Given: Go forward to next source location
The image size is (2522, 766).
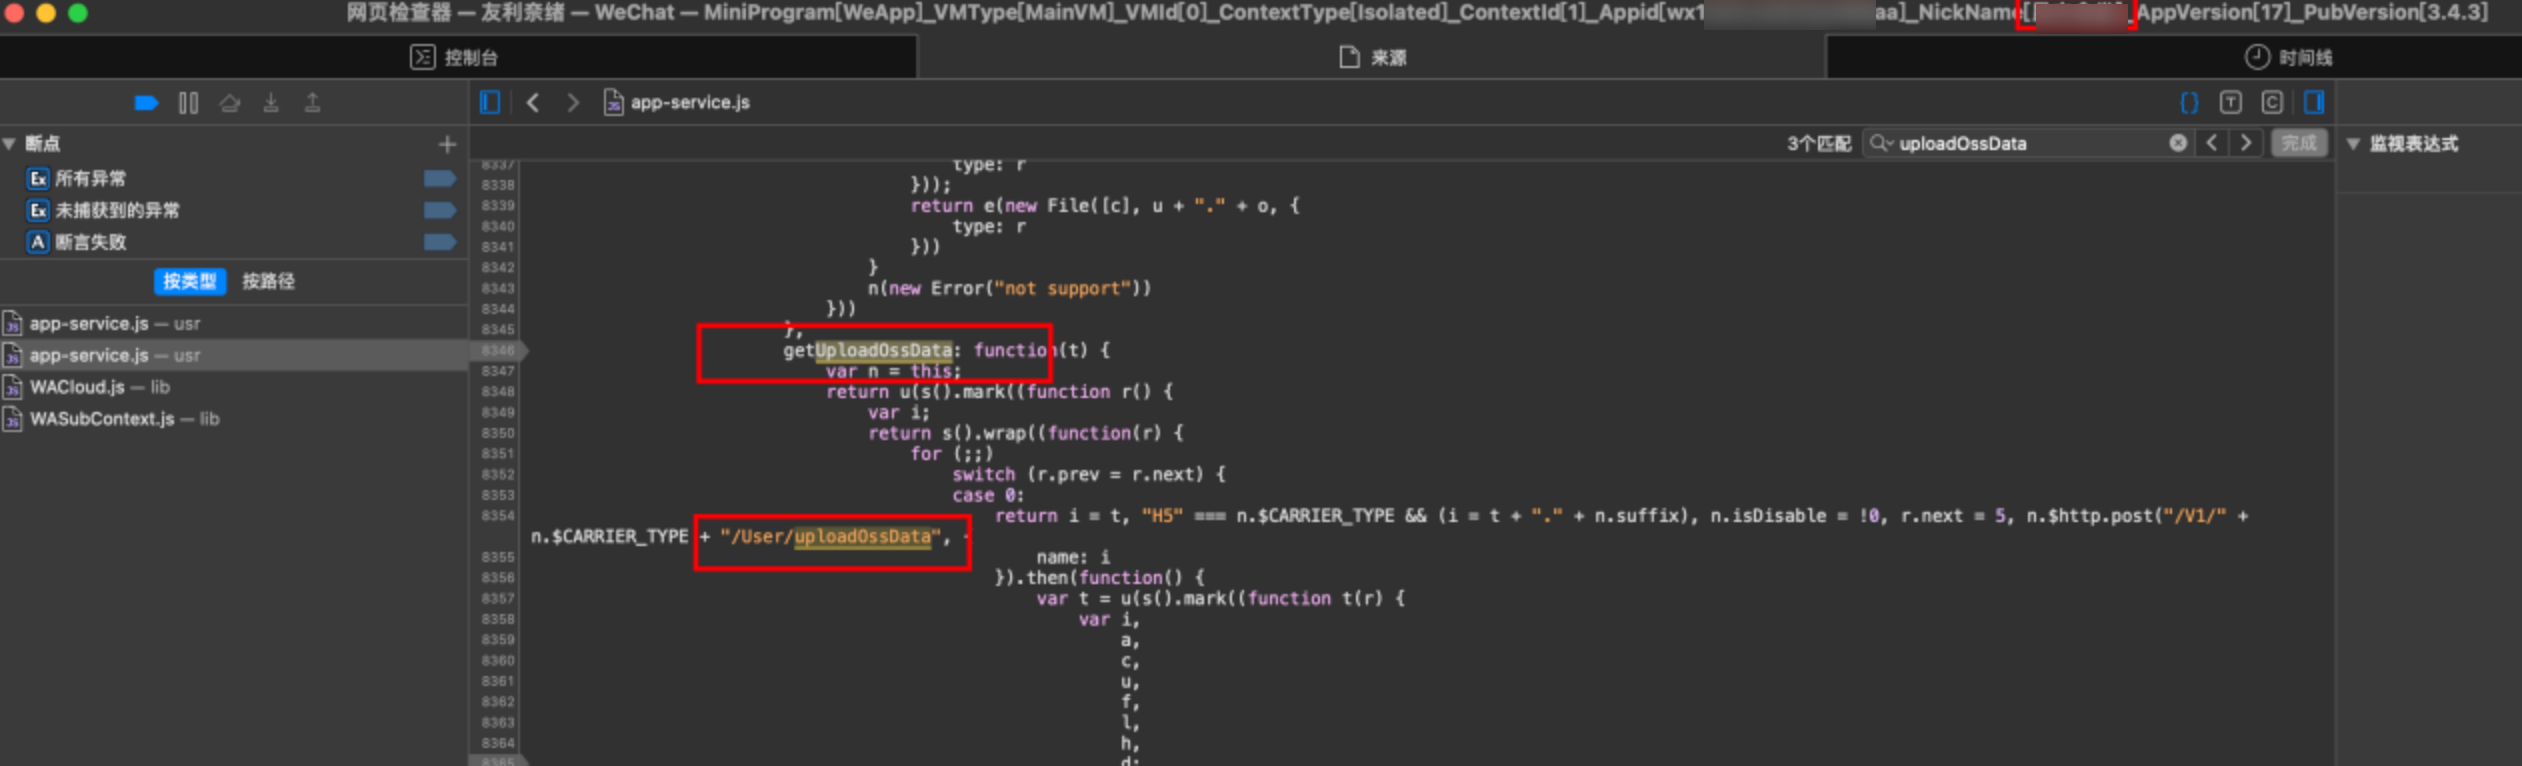Looking at the screenshot, I should click(x=573, y=103).
